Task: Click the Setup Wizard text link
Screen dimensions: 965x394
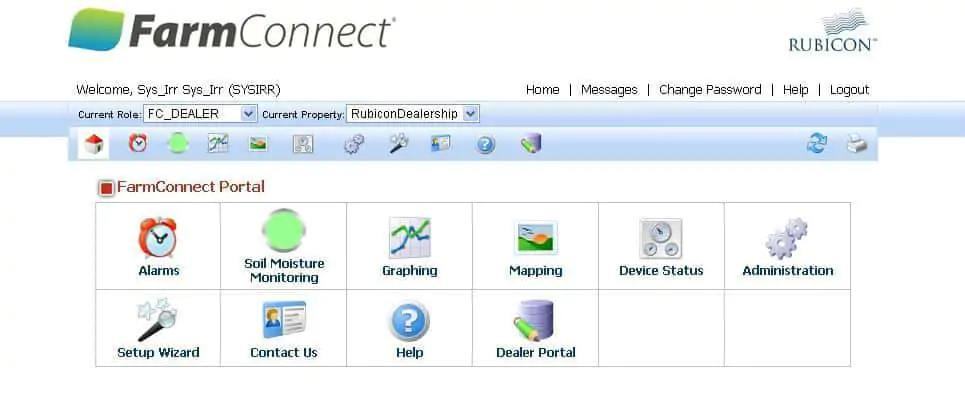Action: coord(158,353)
